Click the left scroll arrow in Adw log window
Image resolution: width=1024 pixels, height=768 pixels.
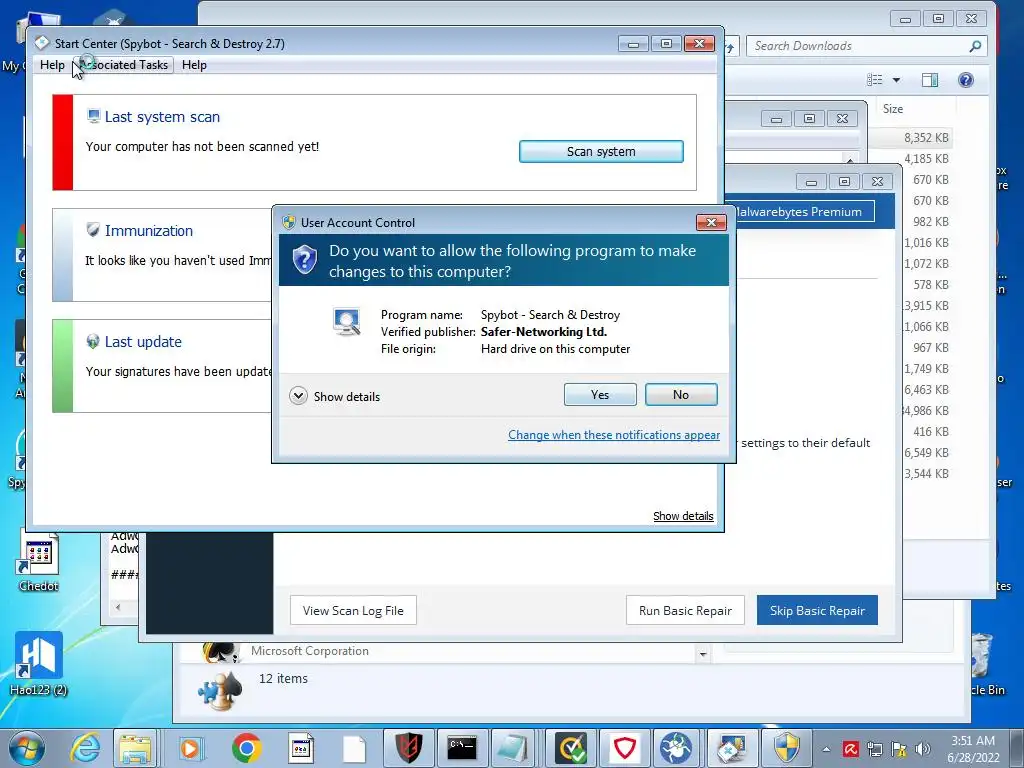pos(118,607)
